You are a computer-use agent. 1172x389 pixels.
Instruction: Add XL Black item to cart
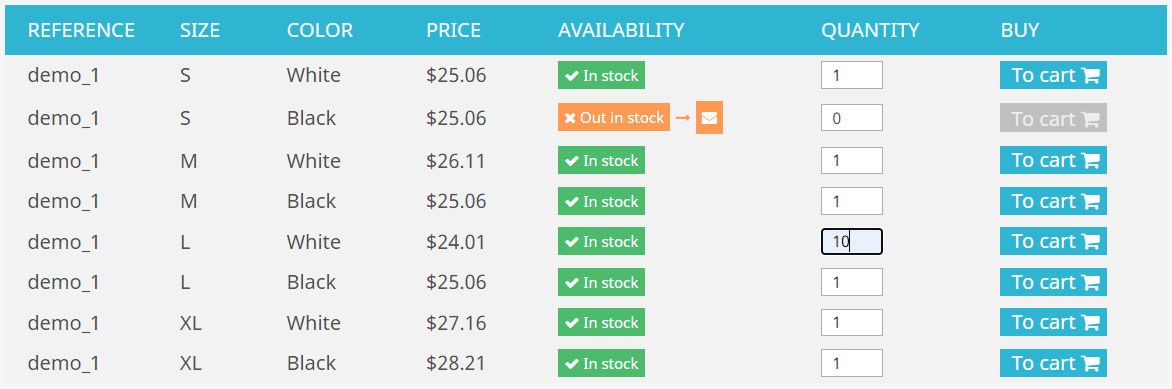click(x=1053, y=363)
